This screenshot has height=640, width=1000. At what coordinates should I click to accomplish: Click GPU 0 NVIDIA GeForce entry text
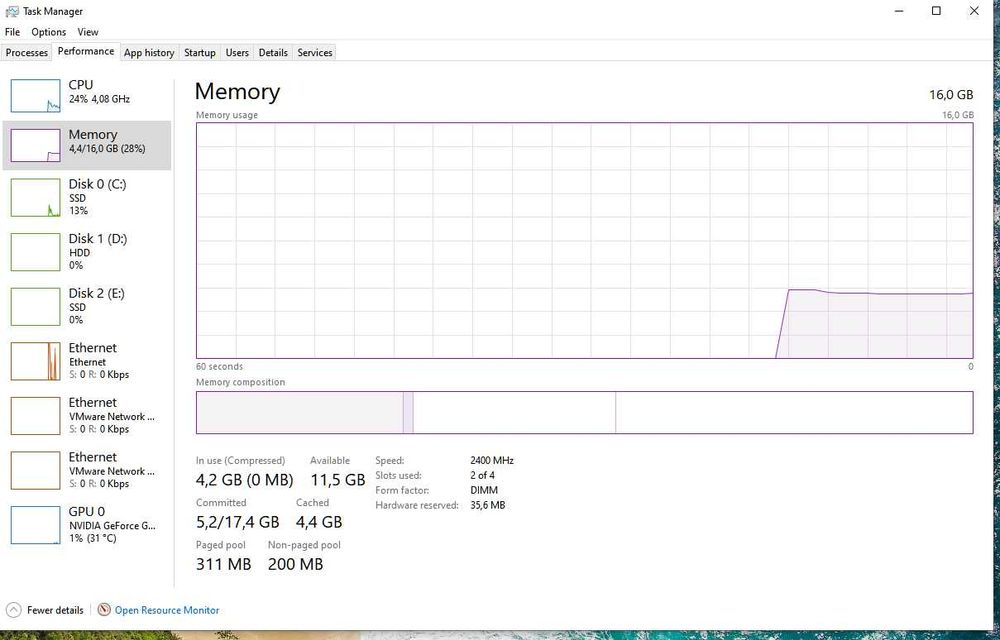tap(112, 525)
